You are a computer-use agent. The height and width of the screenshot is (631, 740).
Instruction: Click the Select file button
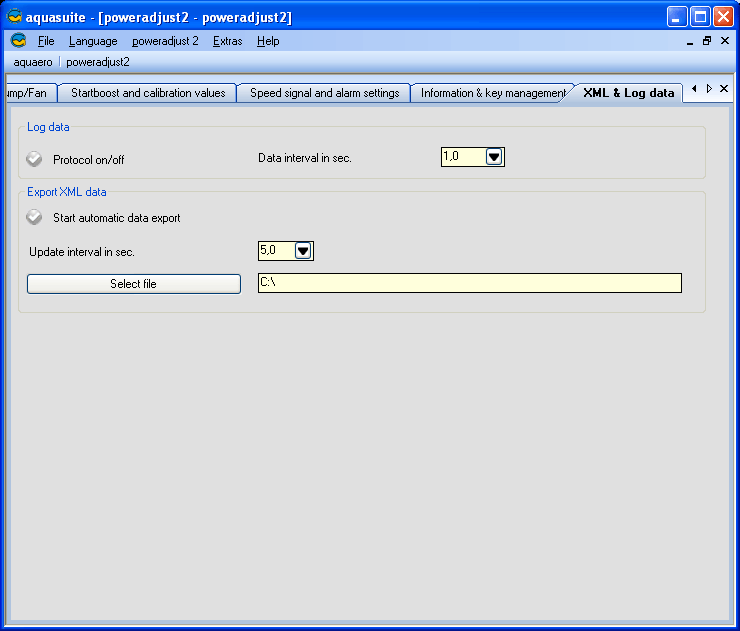click(134, 284)
